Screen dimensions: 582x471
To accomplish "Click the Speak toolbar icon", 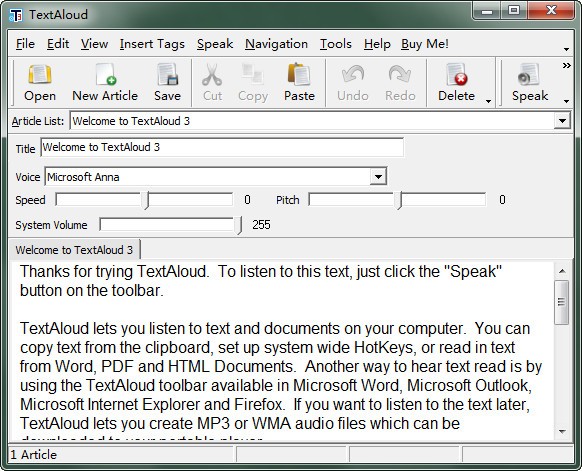I will [x=529, y=74].
